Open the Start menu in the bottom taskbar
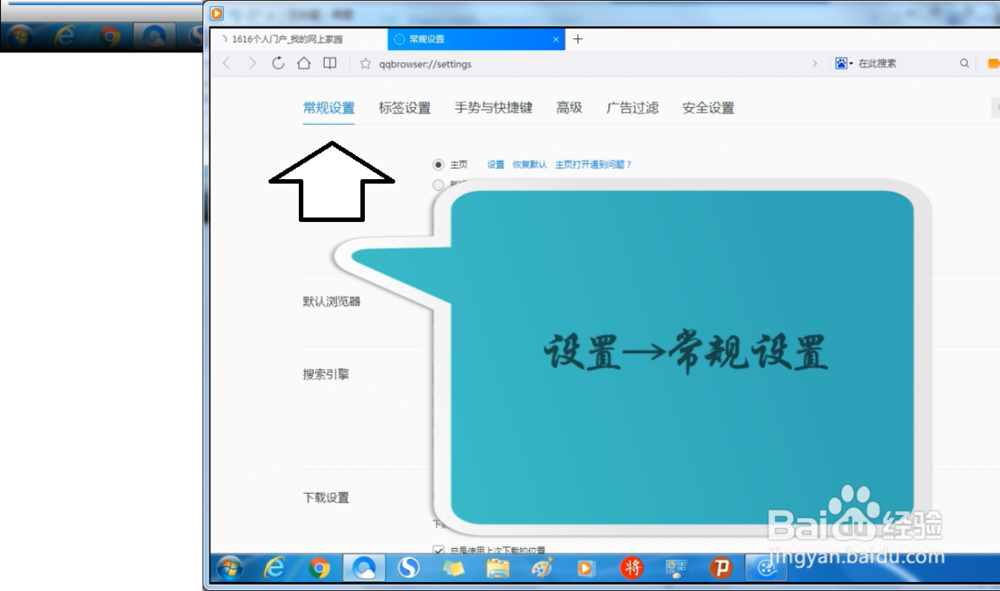 tap(230, 567)
